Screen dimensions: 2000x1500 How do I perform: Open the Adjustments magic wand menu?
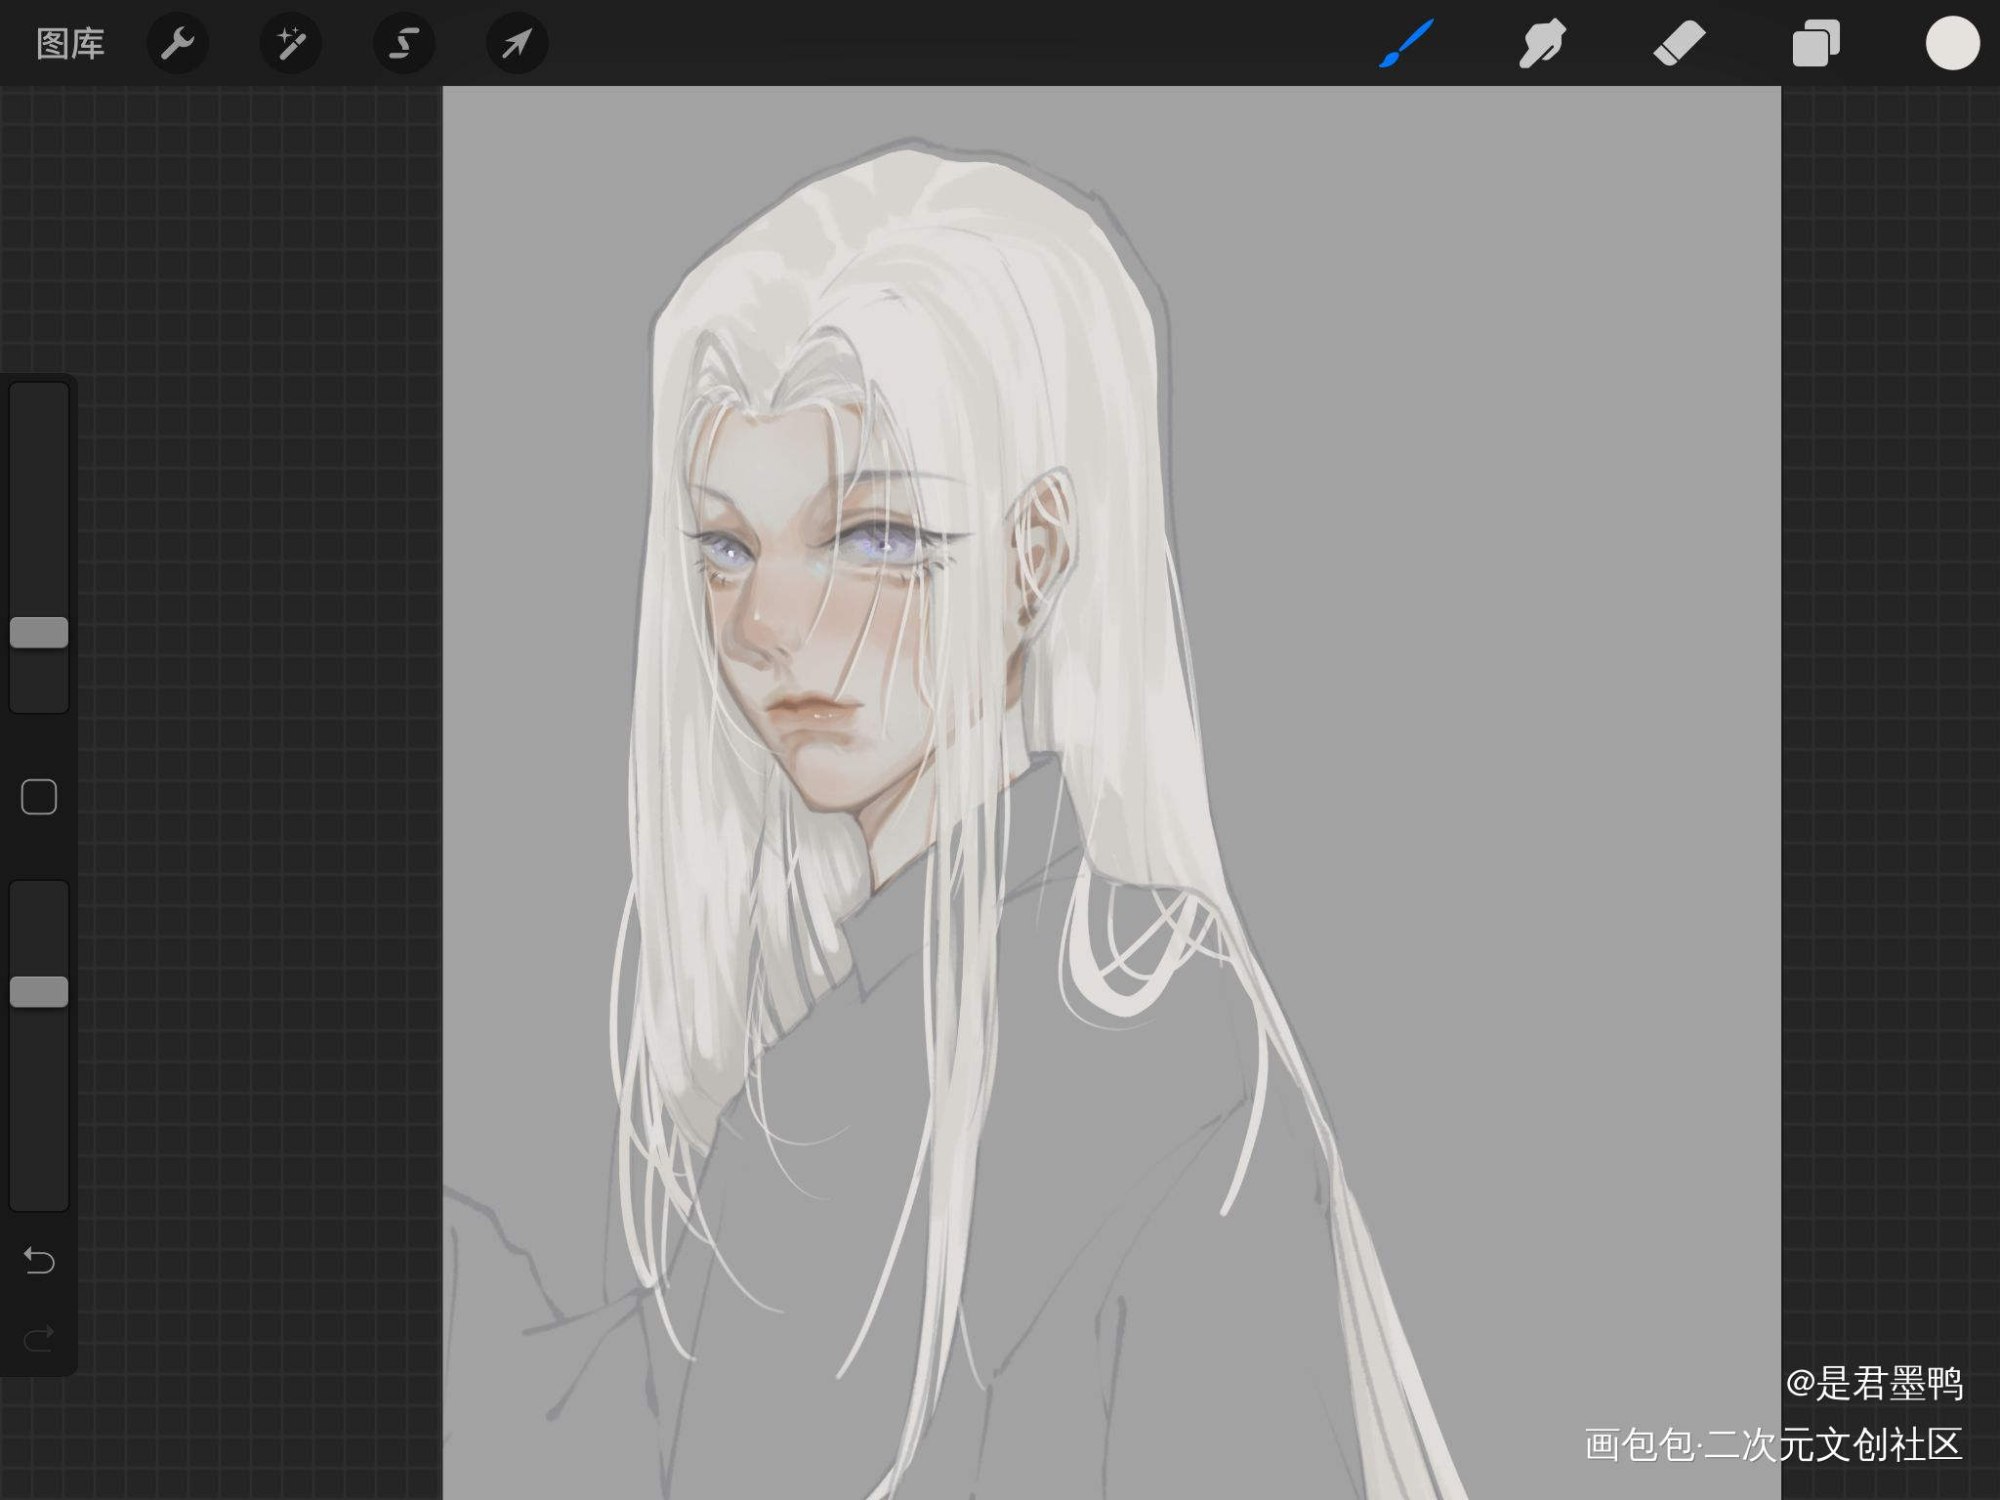pos(290,44)
